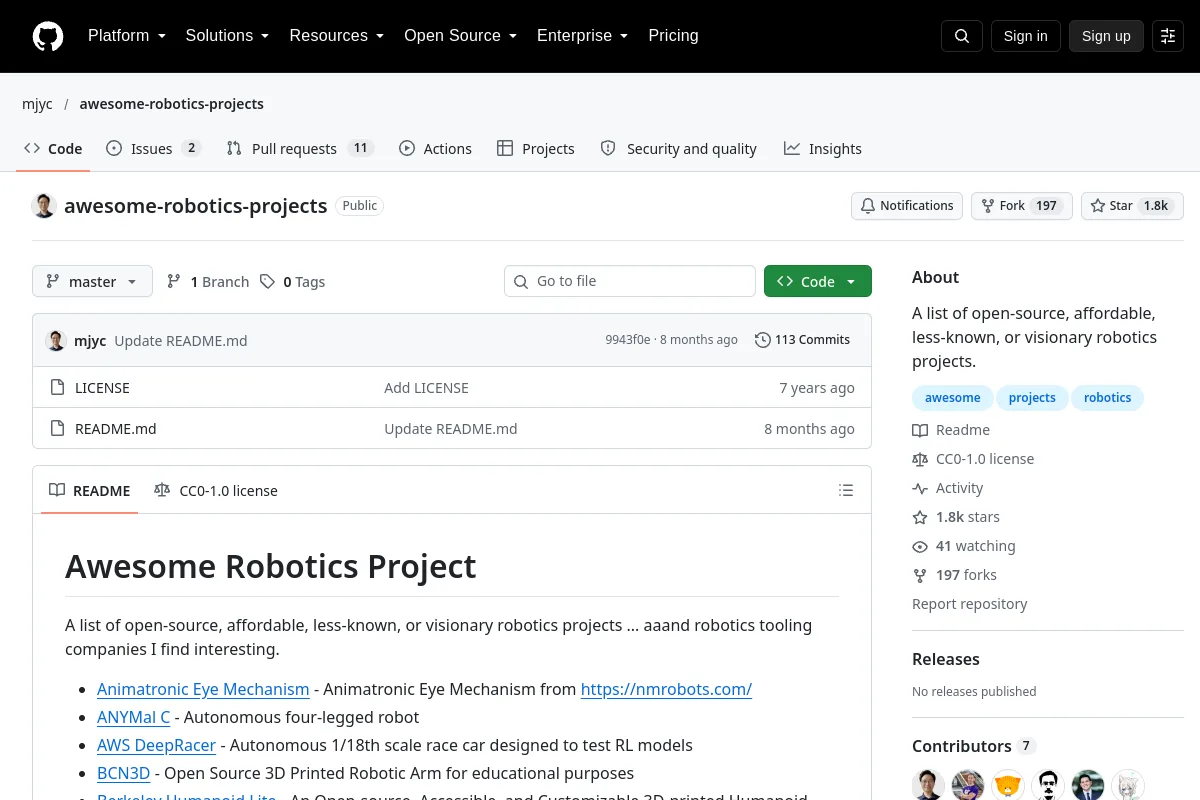Viewport: 1200px width, 800px height.
Task: Open the AWS DeepRacer link
Action: pos(156,745)
